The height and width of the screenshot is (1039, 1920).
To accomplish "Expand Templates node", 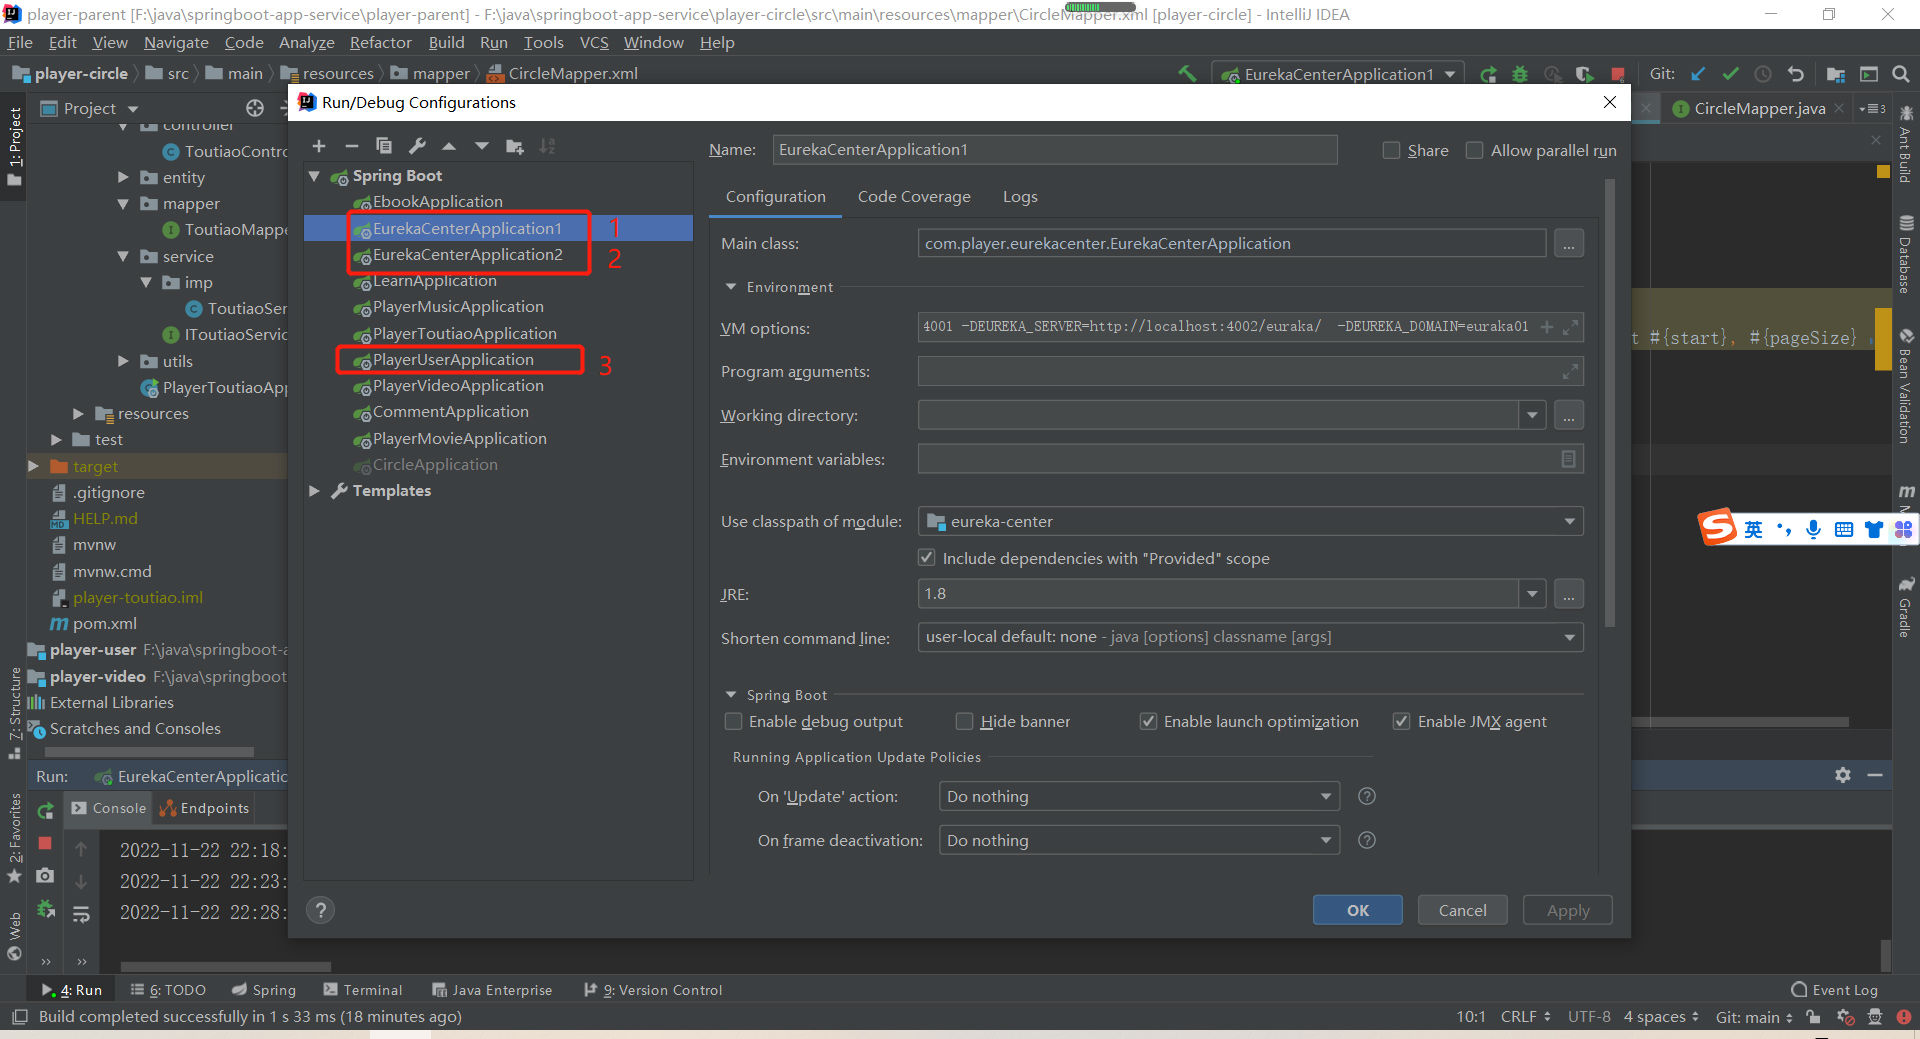I will 314,491.
